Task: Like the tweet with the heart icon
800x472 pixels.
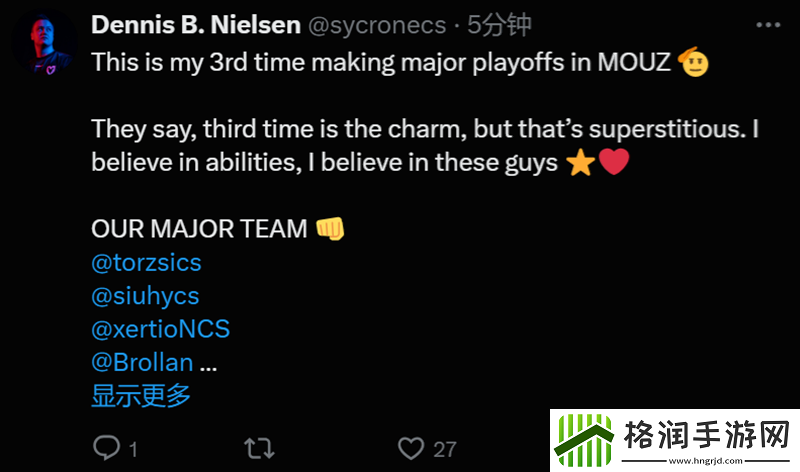Action: point(411,449)
